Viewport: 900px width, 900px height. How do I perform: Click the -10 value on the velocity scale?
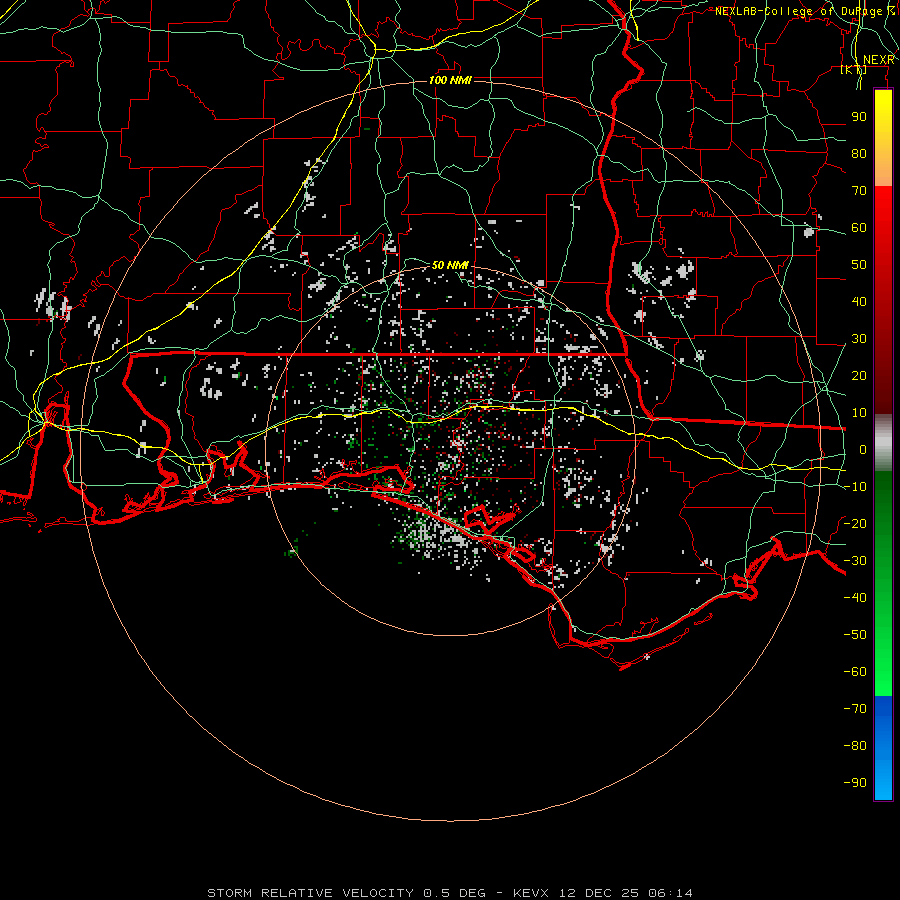(x=855, y=487)
